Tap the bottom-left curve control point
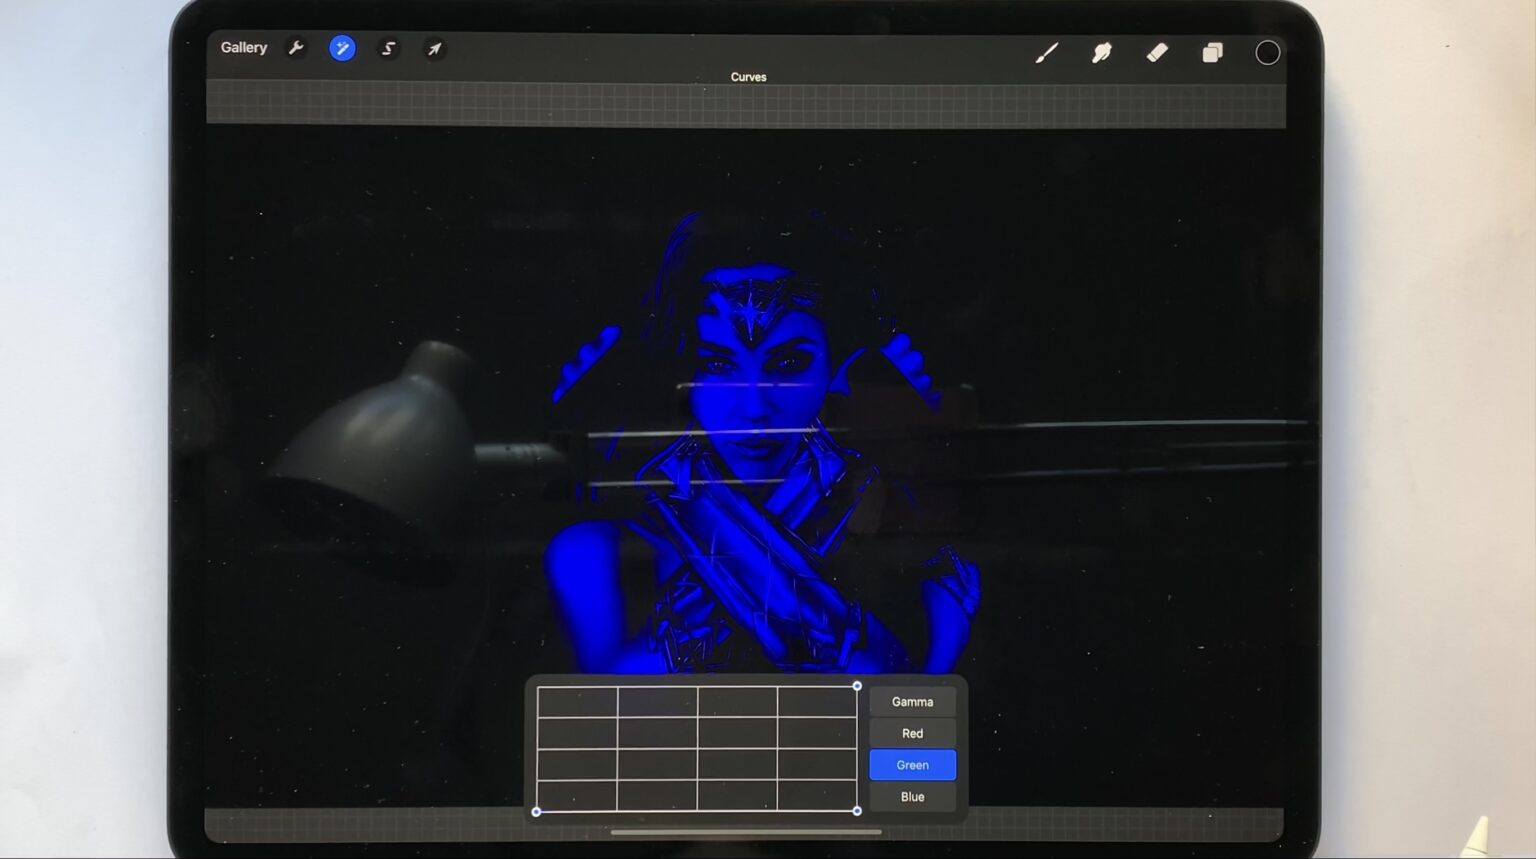This screenshot has width=1536, height=859. click(x=537, y=811)
